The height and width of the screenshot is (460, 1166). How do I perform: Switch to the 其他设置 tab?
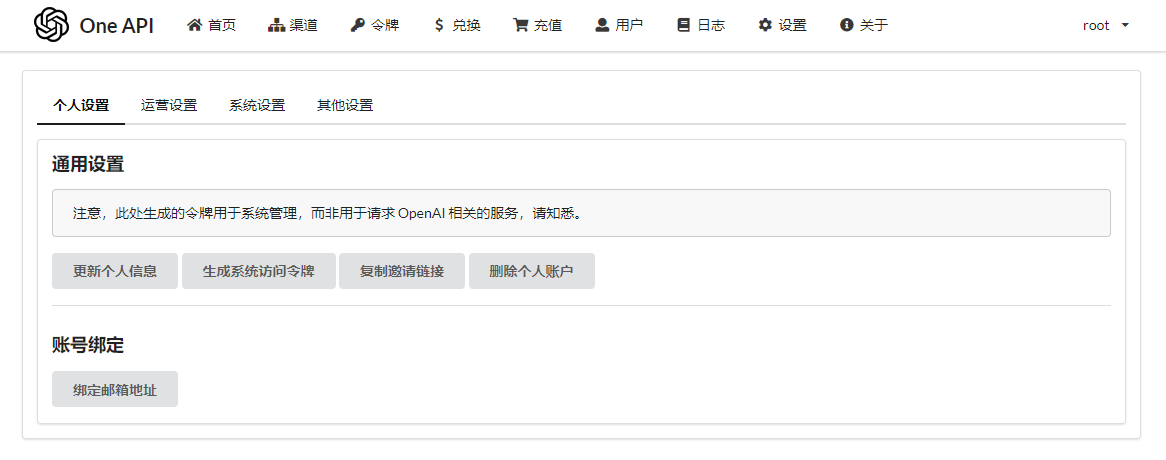point(345,106)
